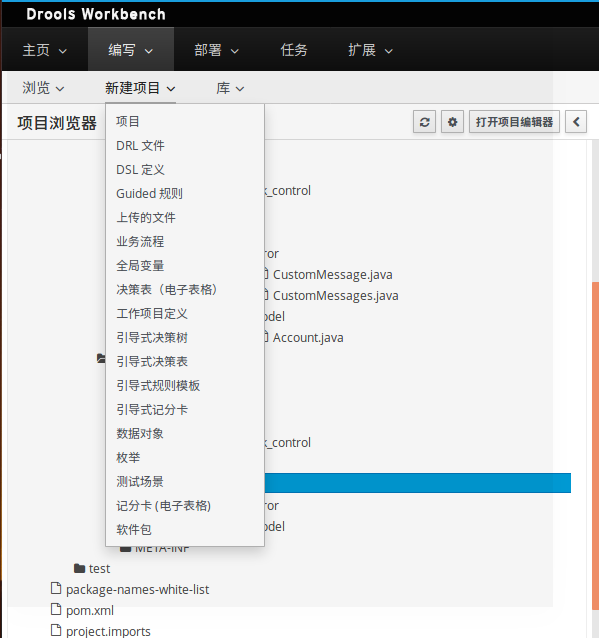Open CustomMessage.java in the tree

coord(332,275)
